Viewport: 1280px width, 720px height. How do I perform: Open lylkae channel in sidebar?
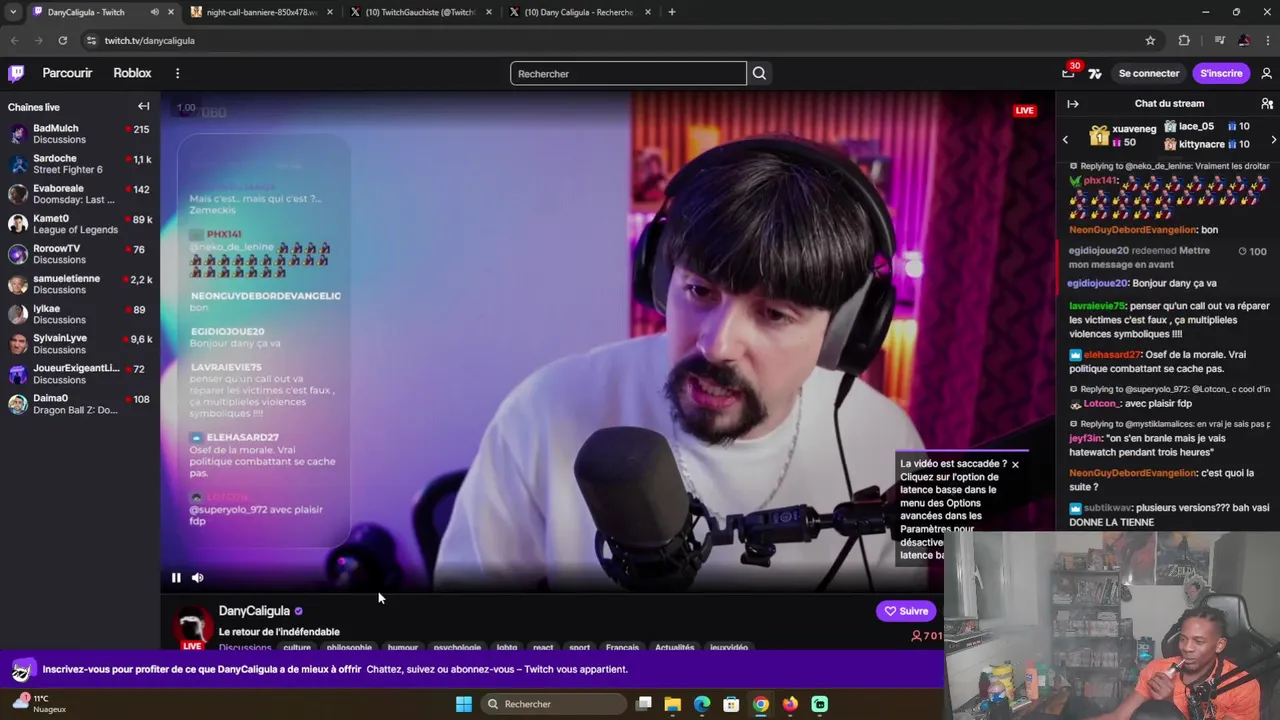click(79, 314)
